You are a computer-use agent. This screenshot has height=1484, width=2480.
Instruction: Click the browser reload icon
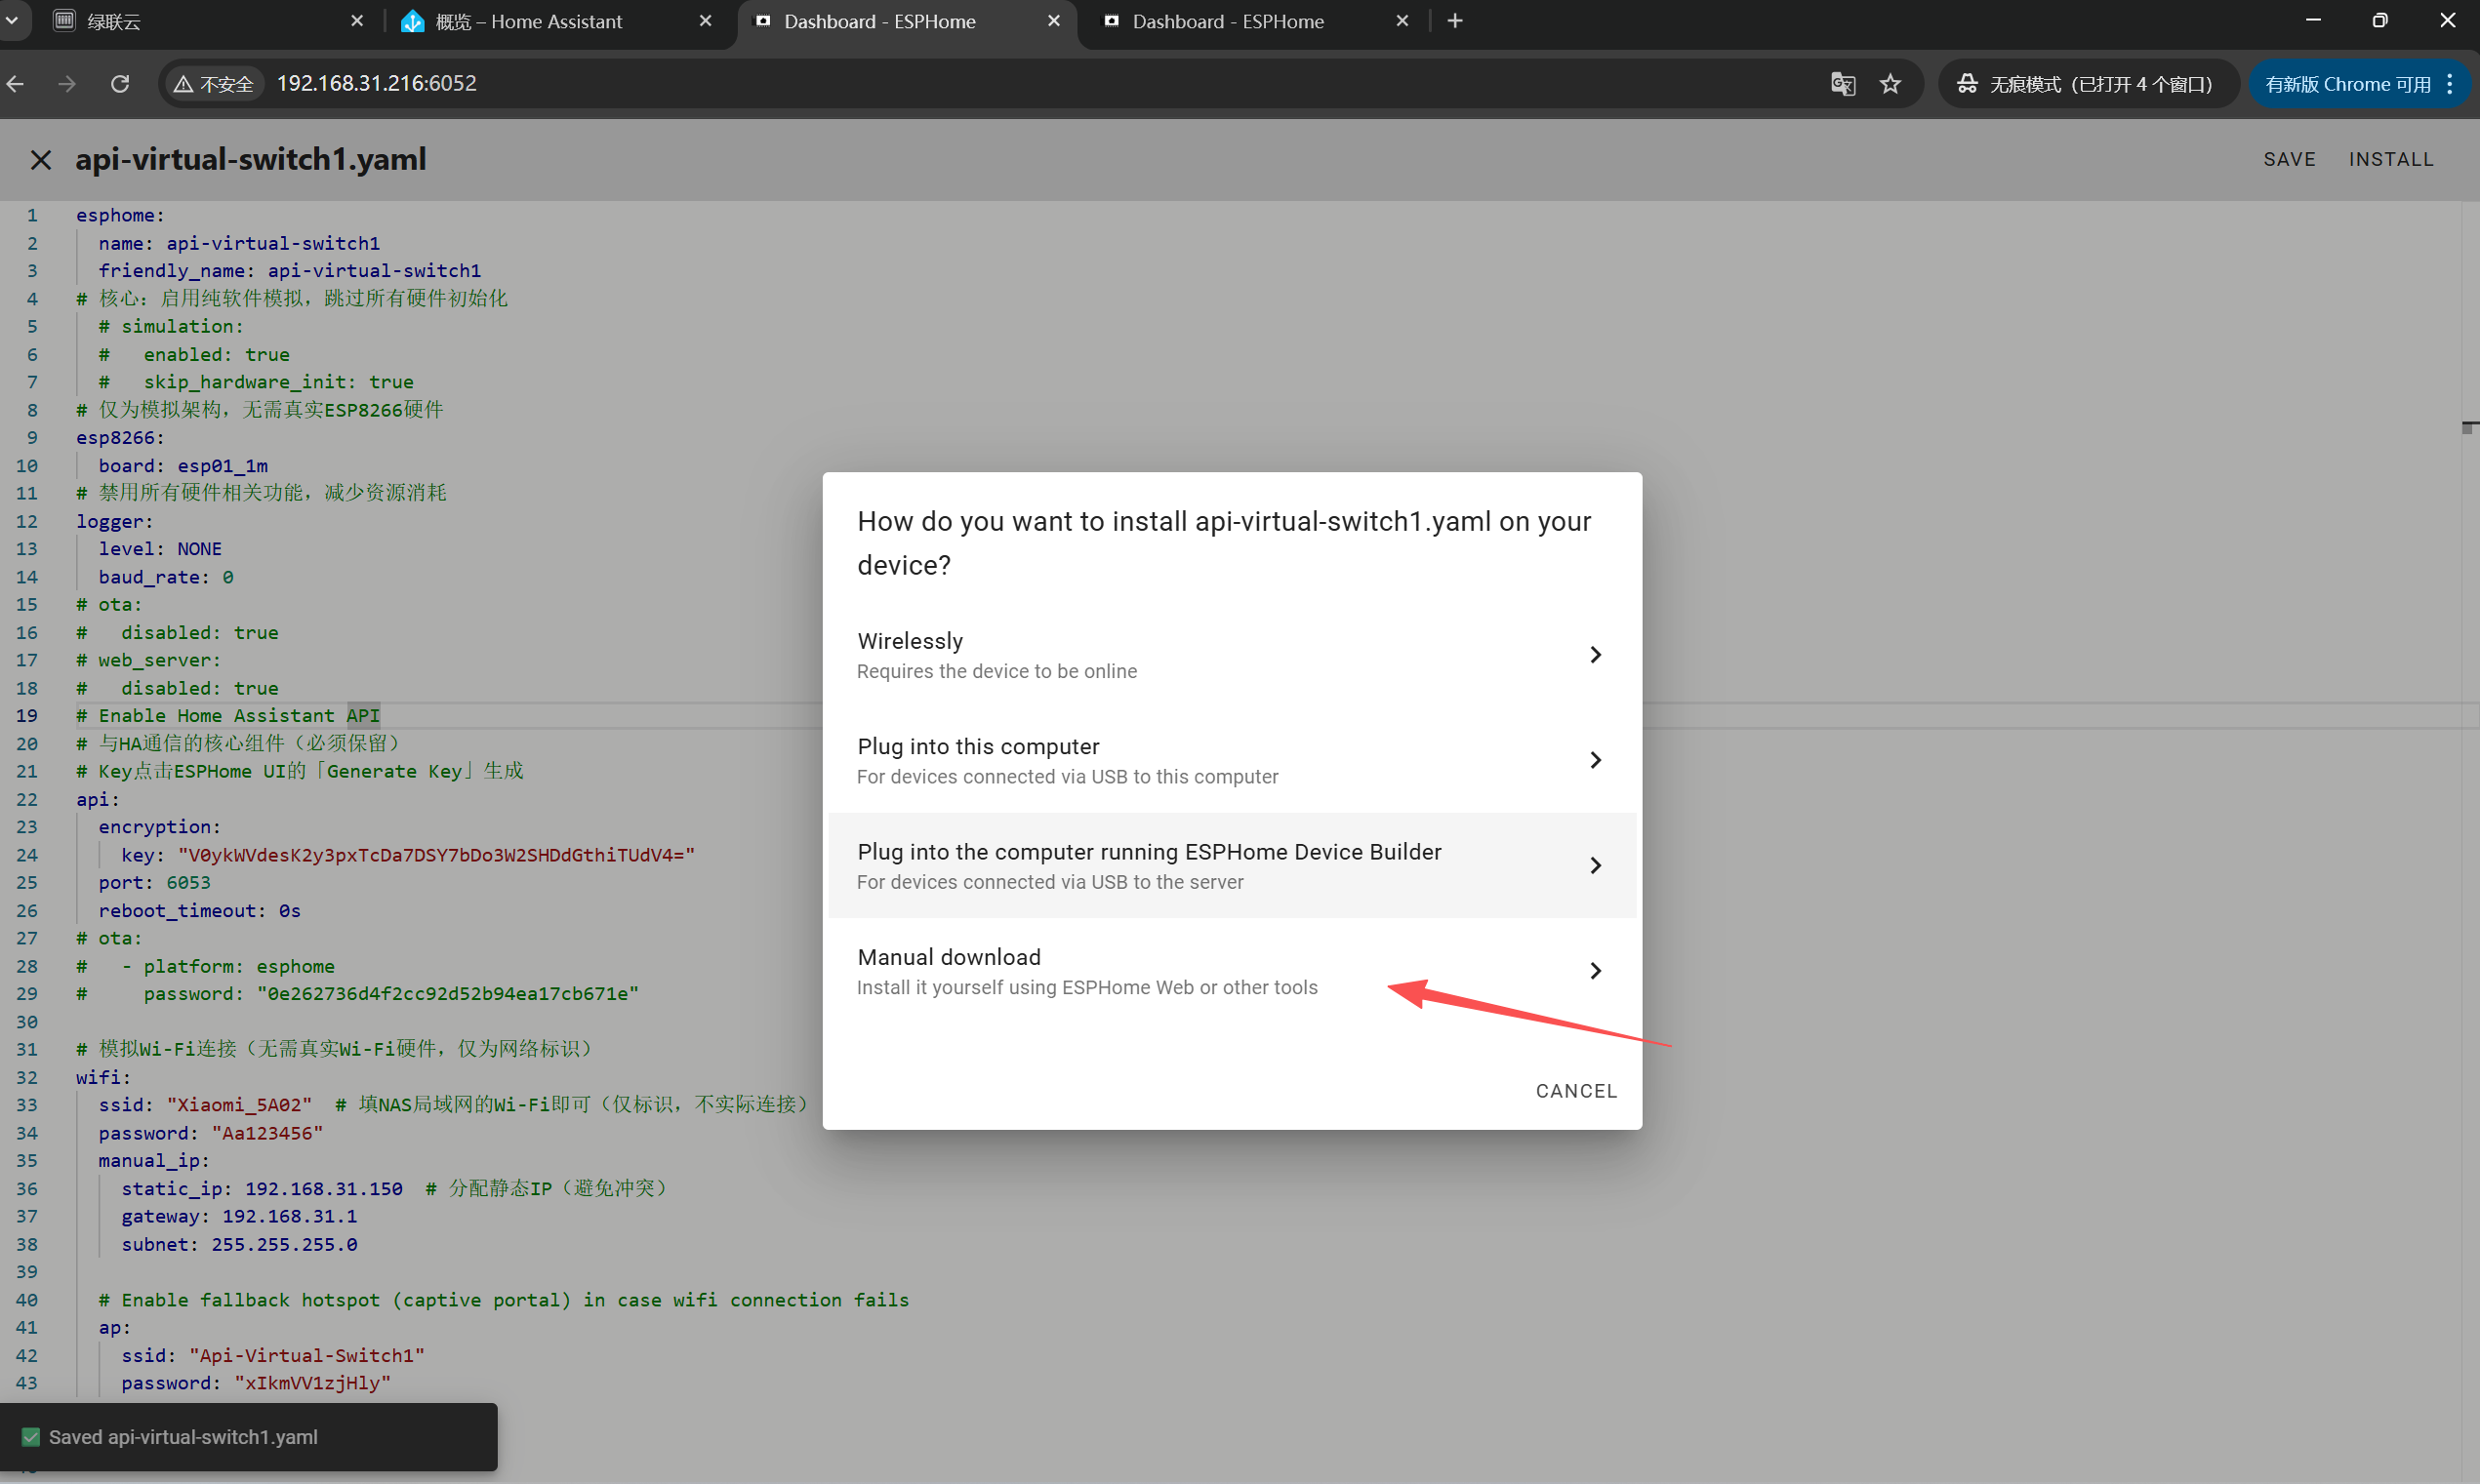120,84
